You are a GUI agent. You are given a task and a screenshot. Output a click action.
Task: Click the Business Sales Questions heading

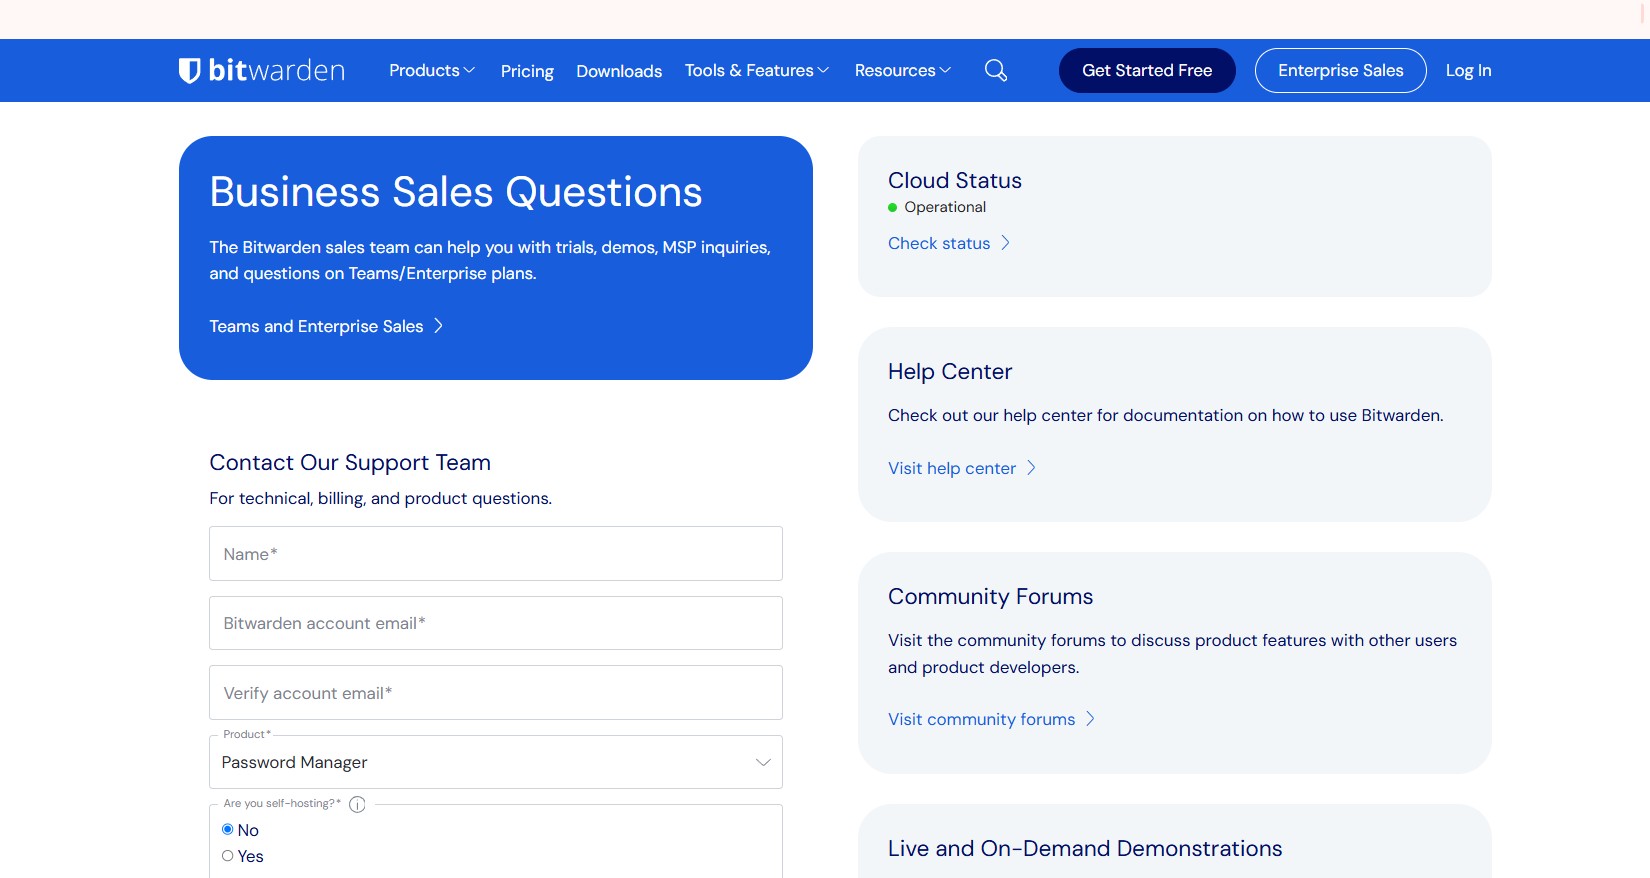coord(456,192)
